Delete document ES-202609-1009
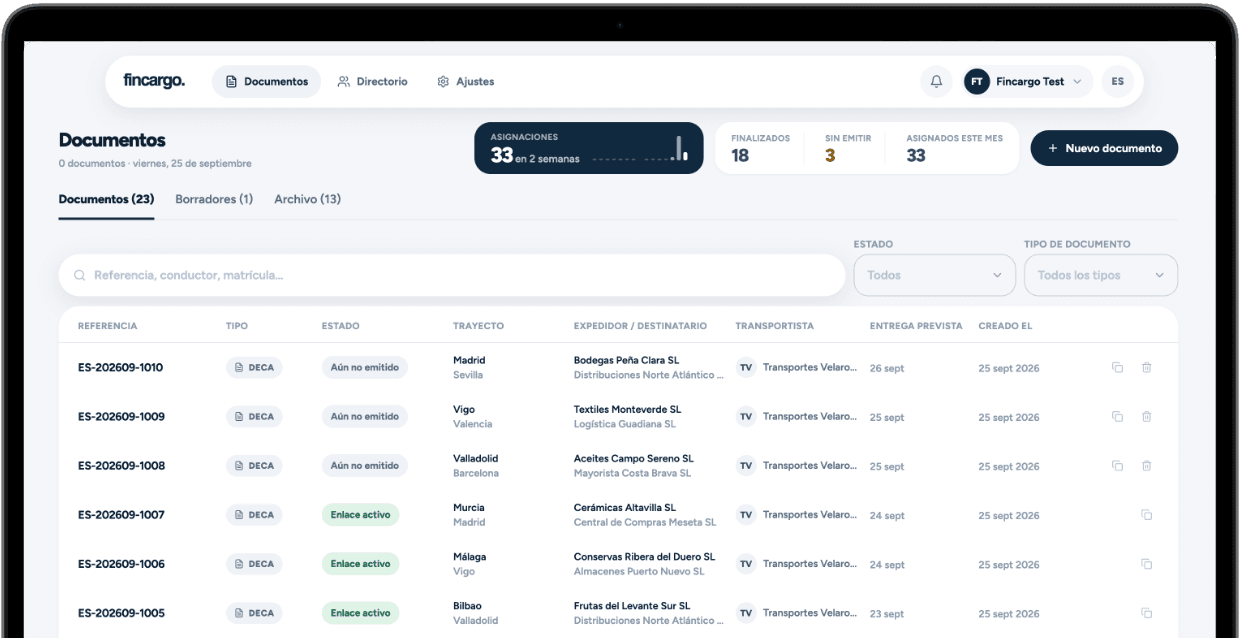Image resolution: width=1243 pixels, height=638 pixels. pos(1147,417)
